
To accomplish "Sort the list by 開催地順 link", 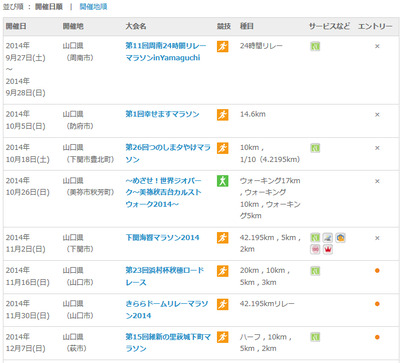I will tap(93, 7).
